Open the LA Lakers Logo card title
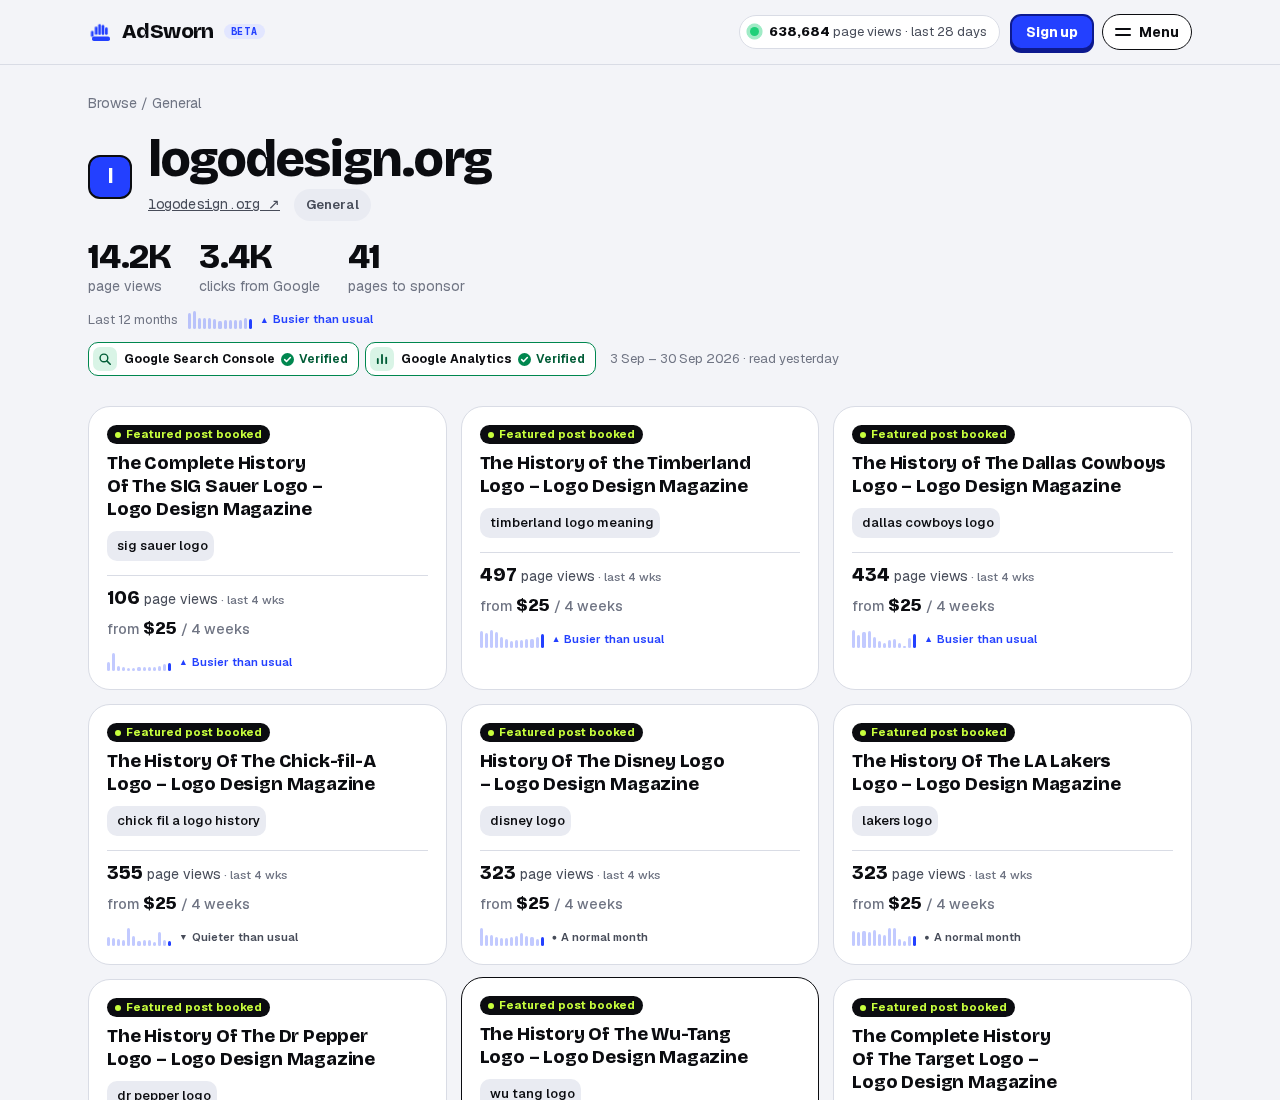1280x1100 pixels. tap(986, 772)
